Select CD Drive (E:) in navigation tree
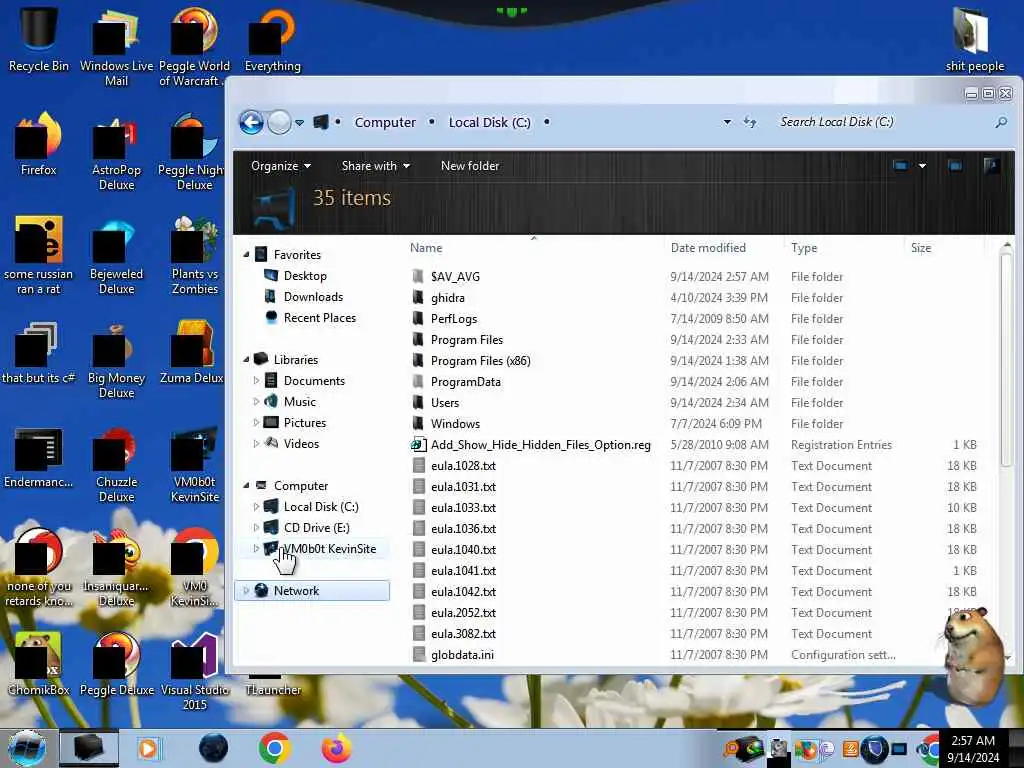 click(316, 528)
